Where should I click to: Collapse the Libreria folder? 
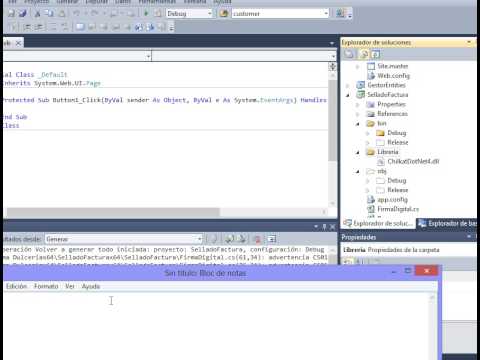pos(358,152)
